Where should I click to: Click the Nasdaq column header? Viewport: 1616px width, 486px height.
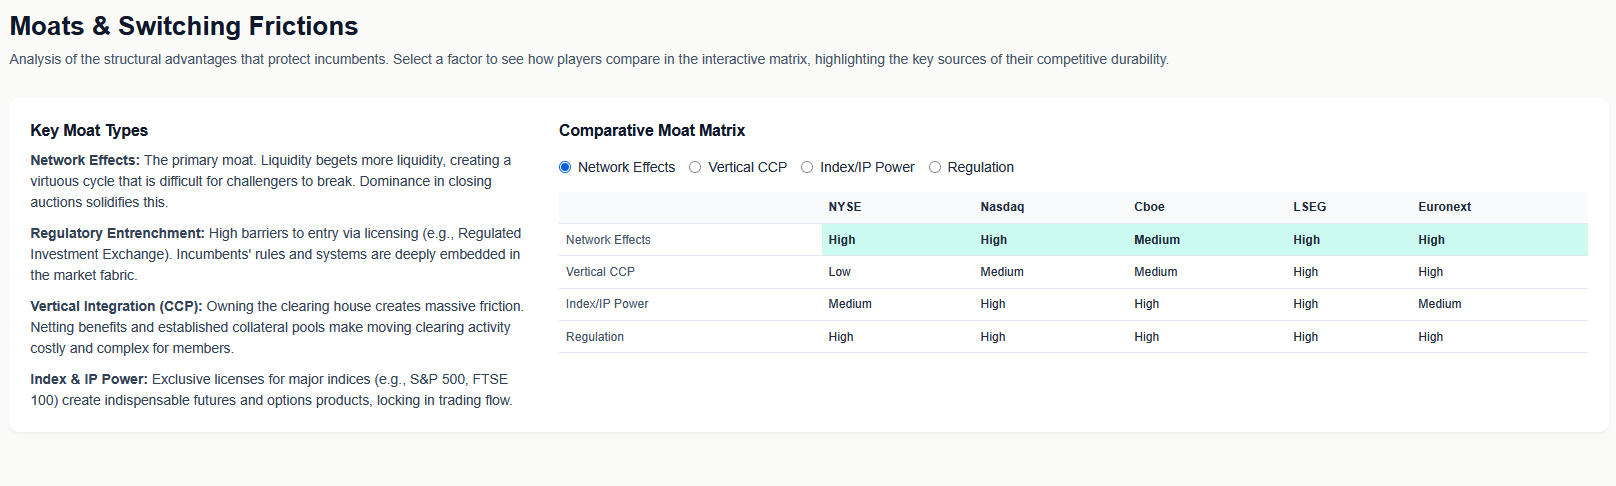pos(1002,207)
